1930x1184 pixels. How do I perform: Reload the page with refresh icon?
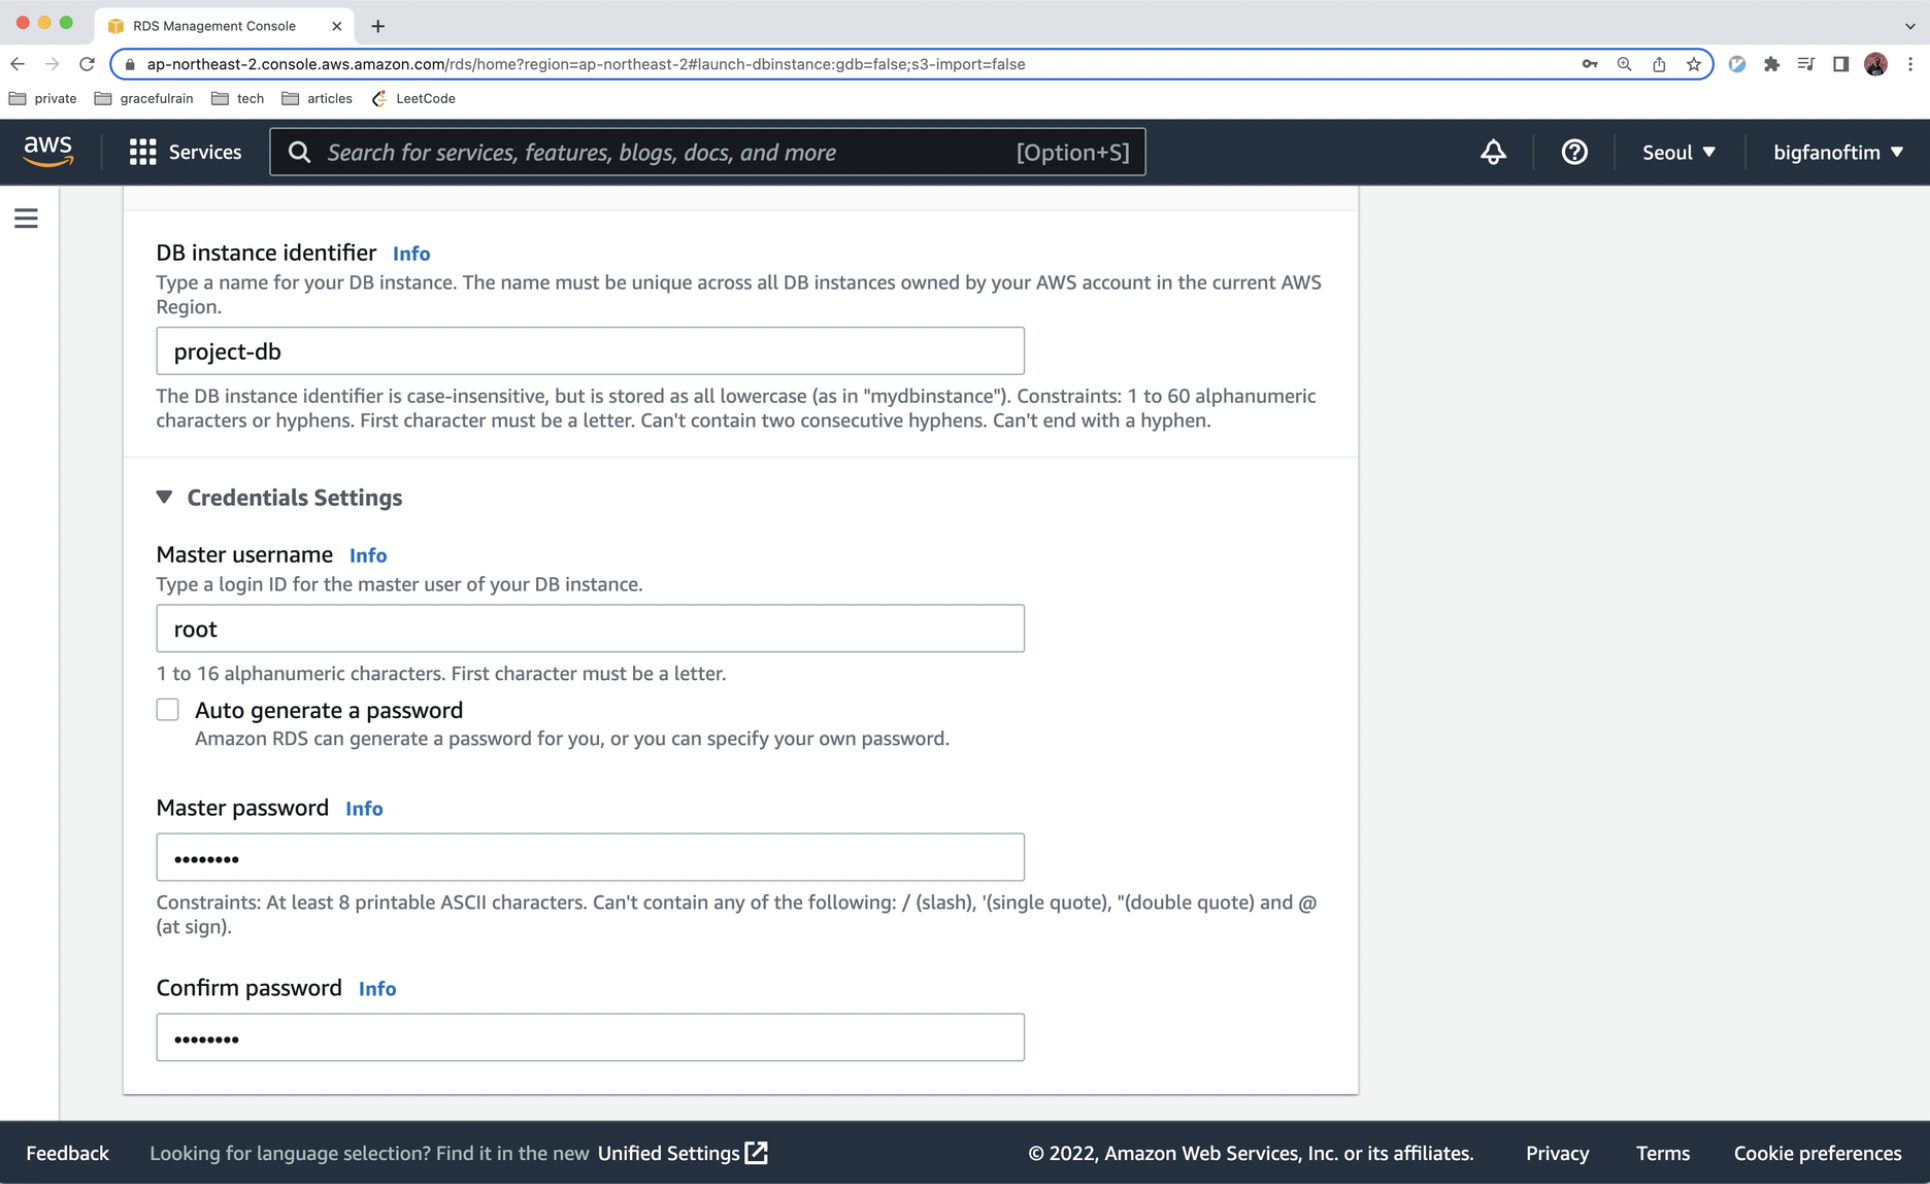(87, 64)
